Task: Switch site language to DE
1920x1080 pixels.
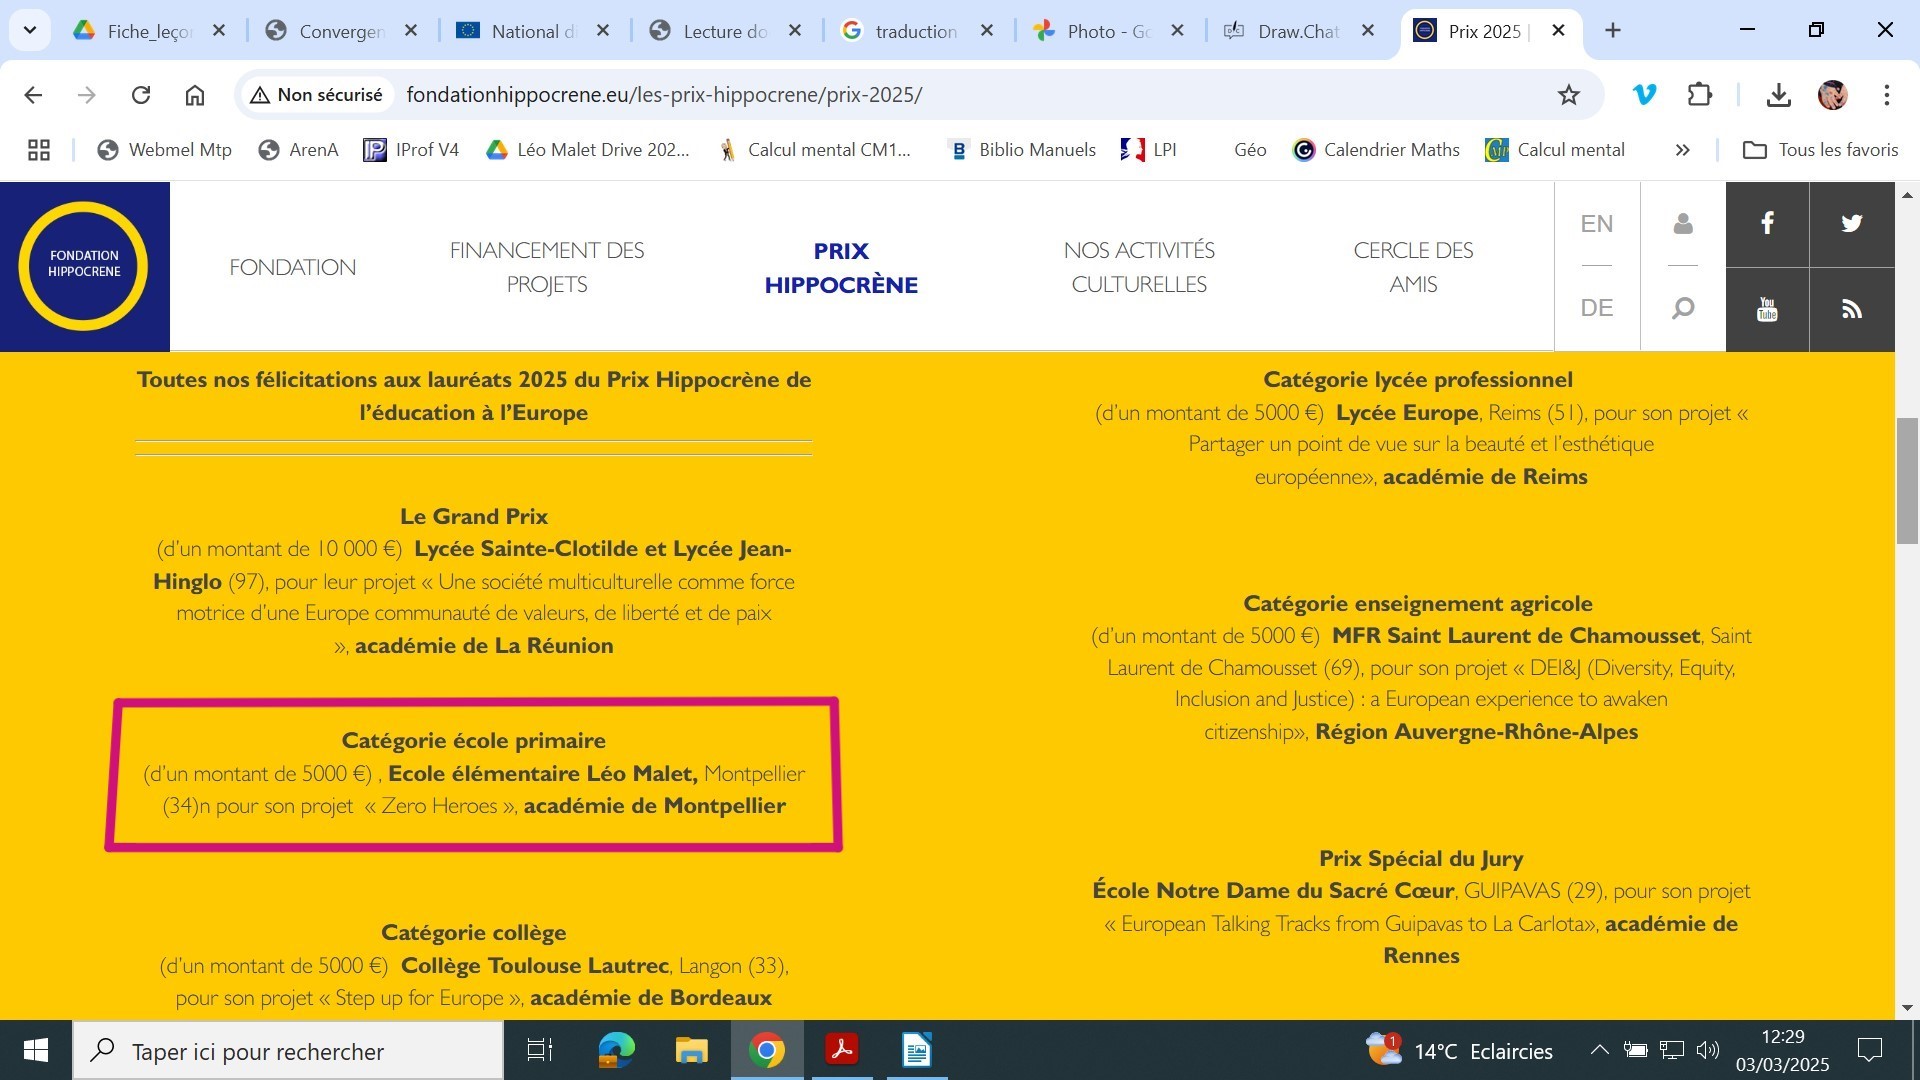Action: (x=1597, y=308)
